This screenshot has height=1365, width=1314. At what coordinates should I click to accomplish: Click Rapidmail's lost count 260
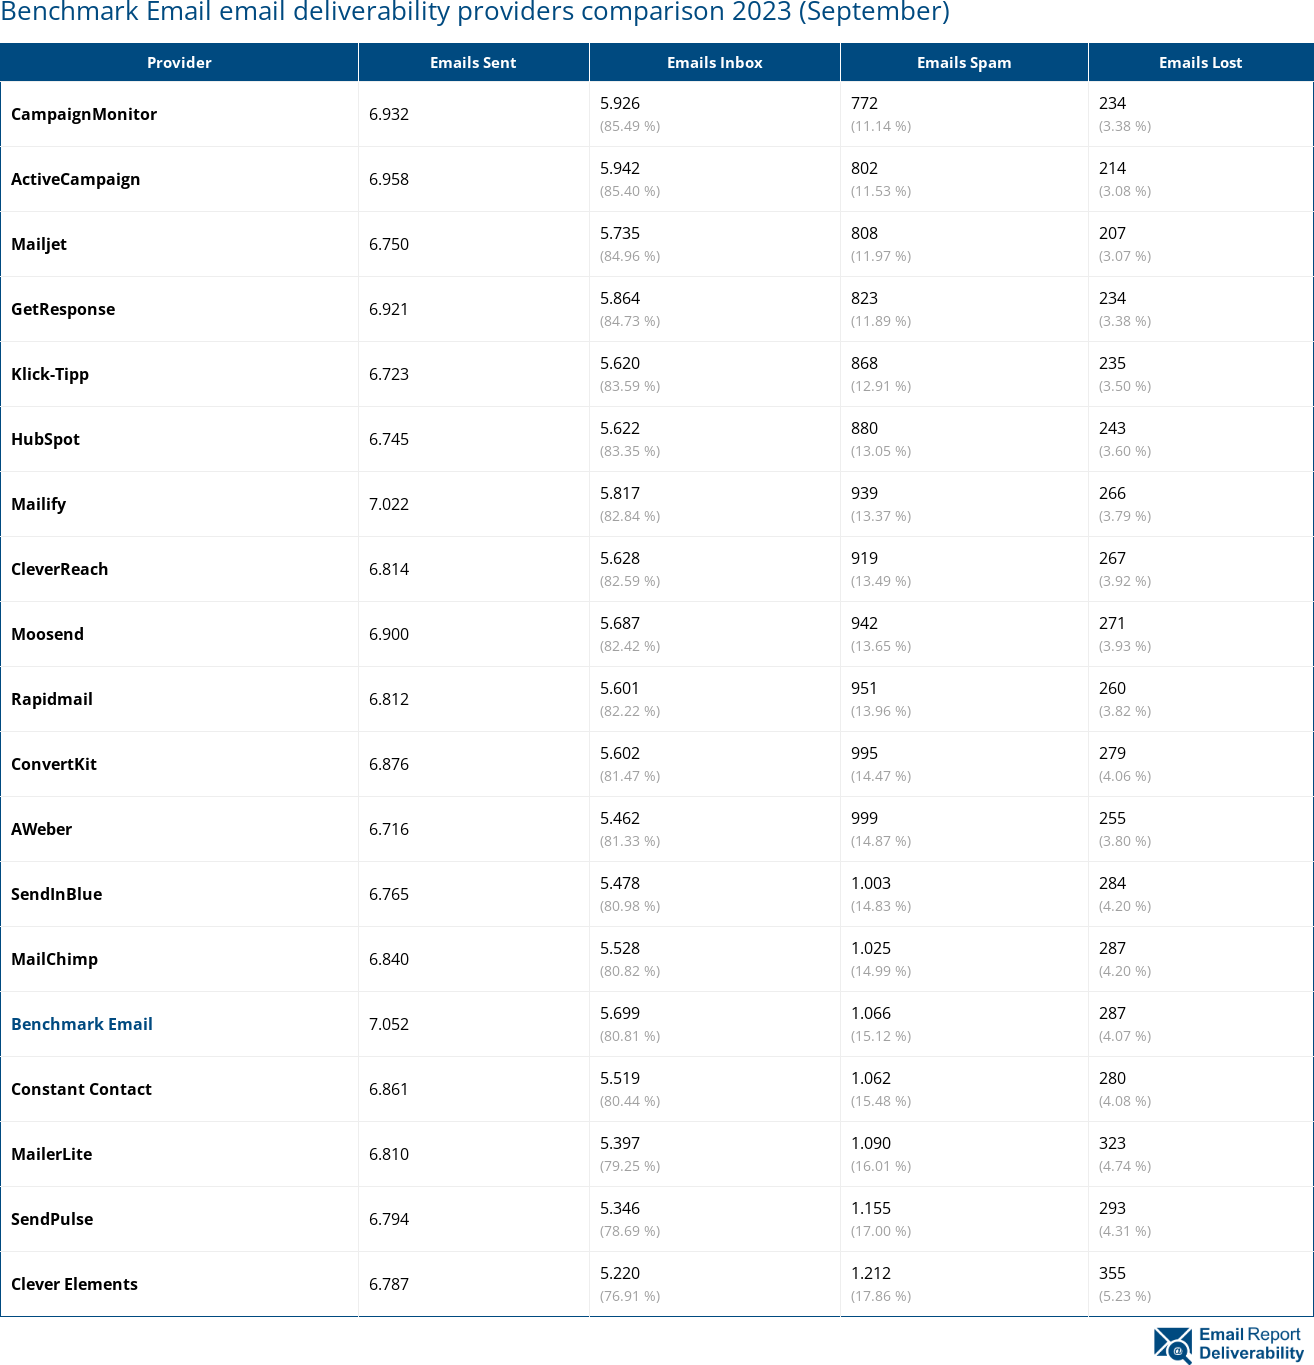click(1112, 688)
